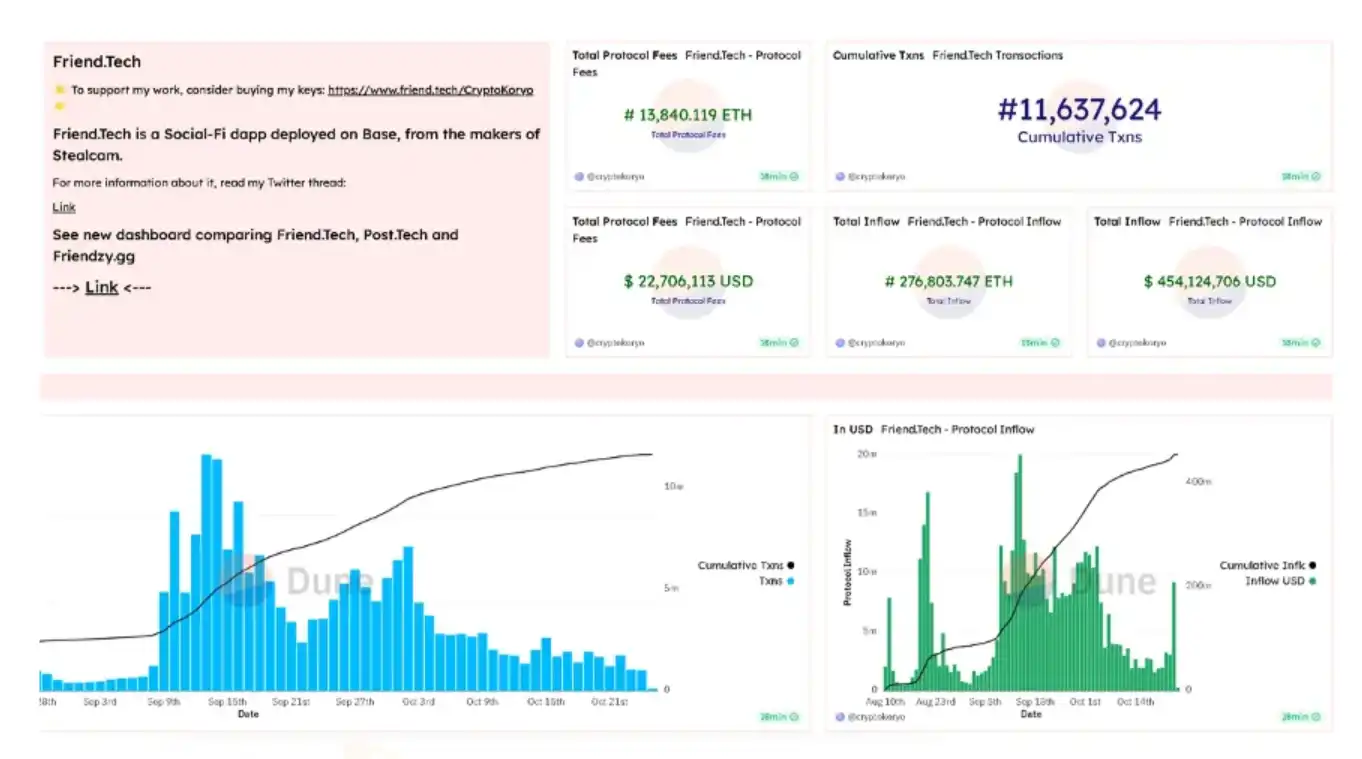Viewport: 1362px width, 759px height.
Task: Click @cryptokoryo avatar on Cumulative Txns card
Action: [x=839, y=176]
